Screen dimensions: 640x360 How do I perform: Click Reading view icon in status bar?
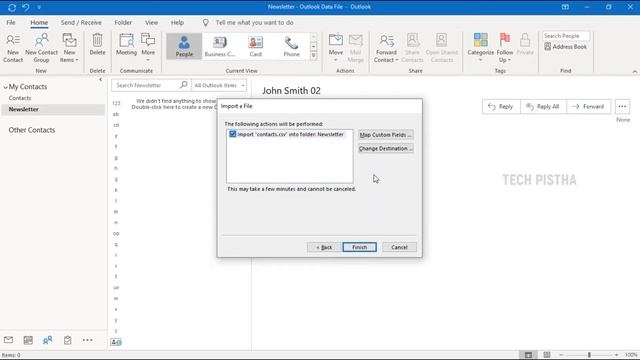click(547, 355)
